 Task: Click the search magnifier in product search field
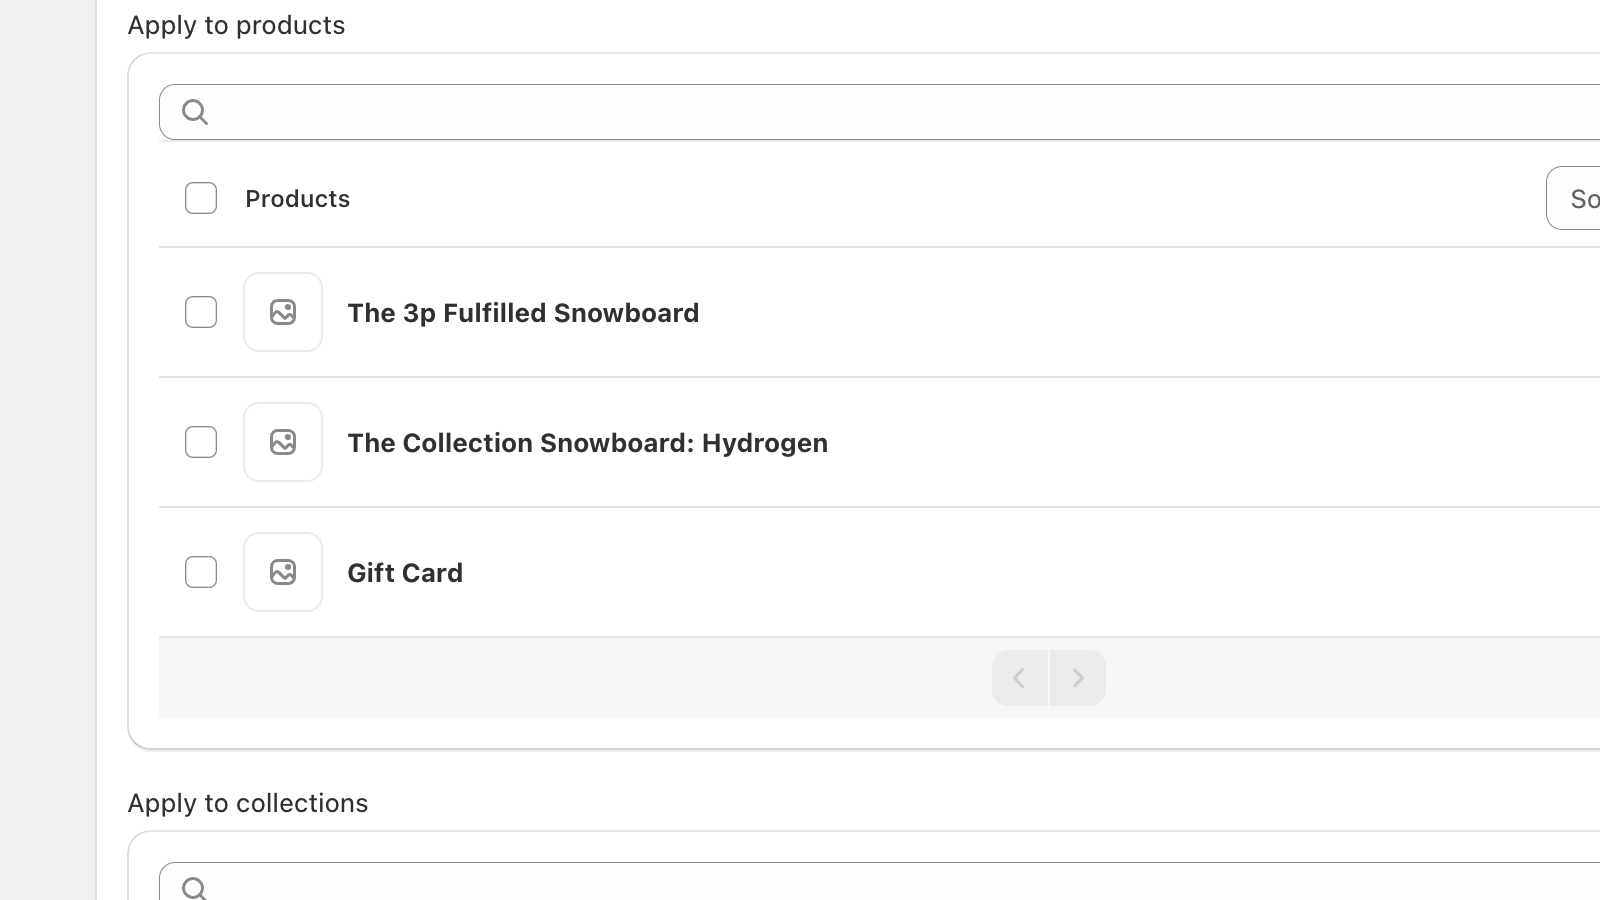point(195,111)
